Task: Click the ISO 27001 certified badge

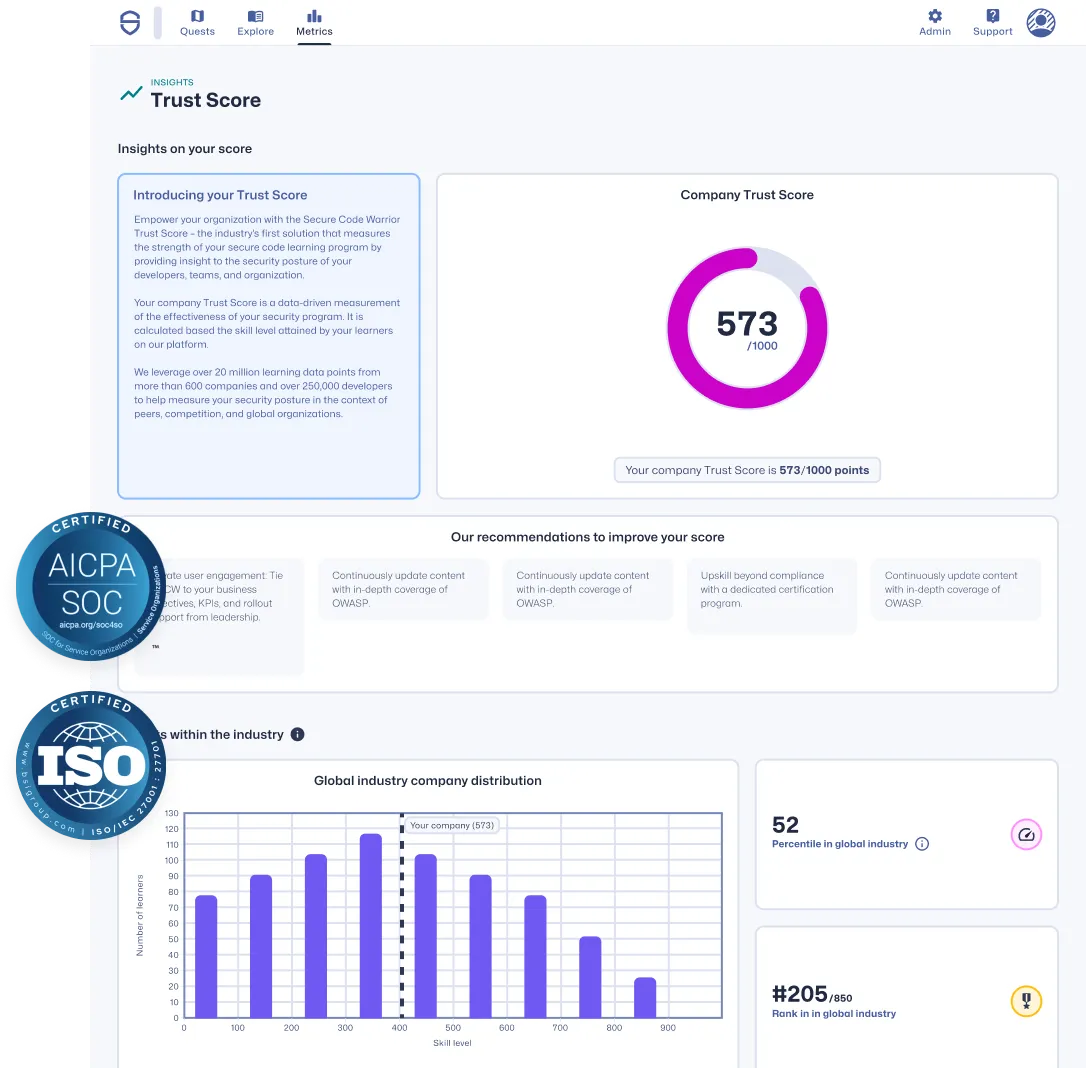Action: point(91,765)
